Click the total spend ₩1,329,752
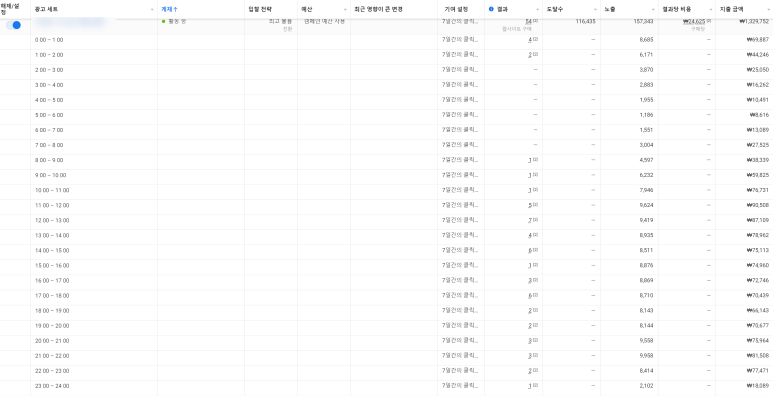Viewport: 773px width, 396px height. [754, 22]
